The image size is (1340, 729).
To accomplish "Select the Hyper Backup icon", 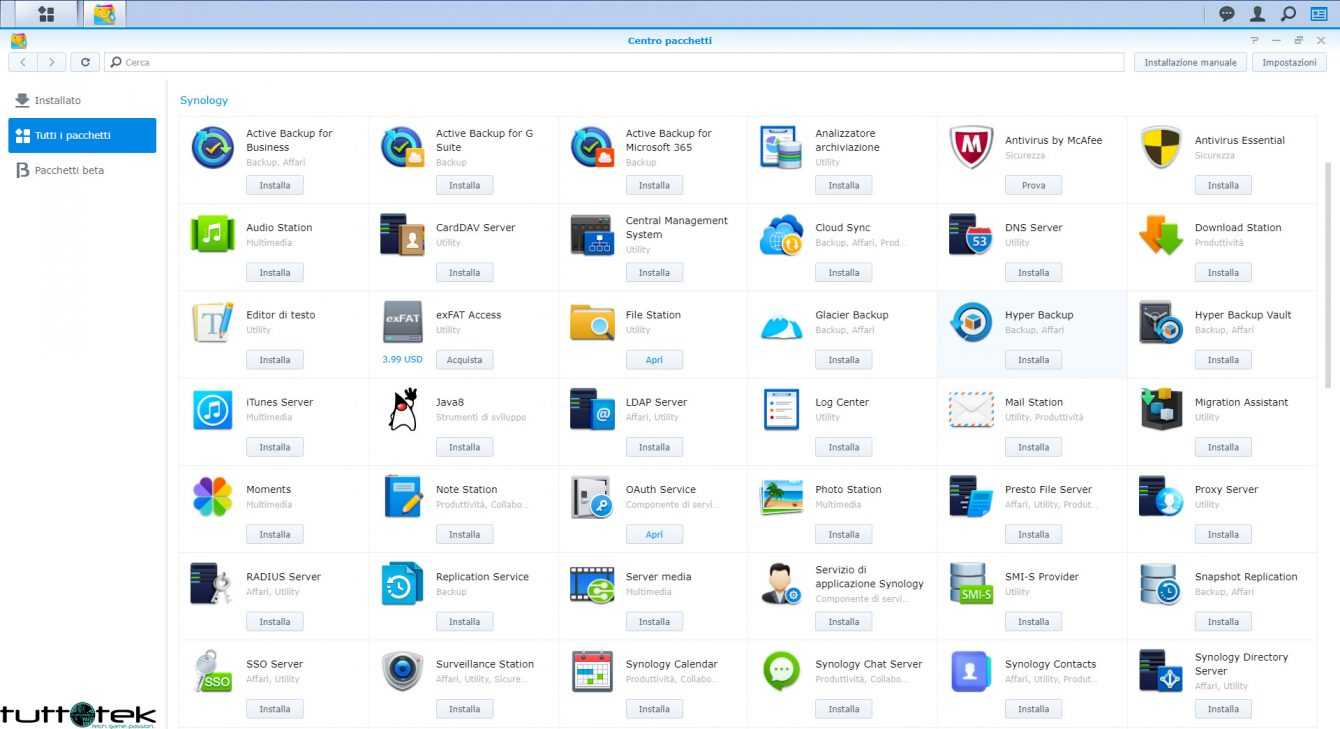I will [971, 322].
